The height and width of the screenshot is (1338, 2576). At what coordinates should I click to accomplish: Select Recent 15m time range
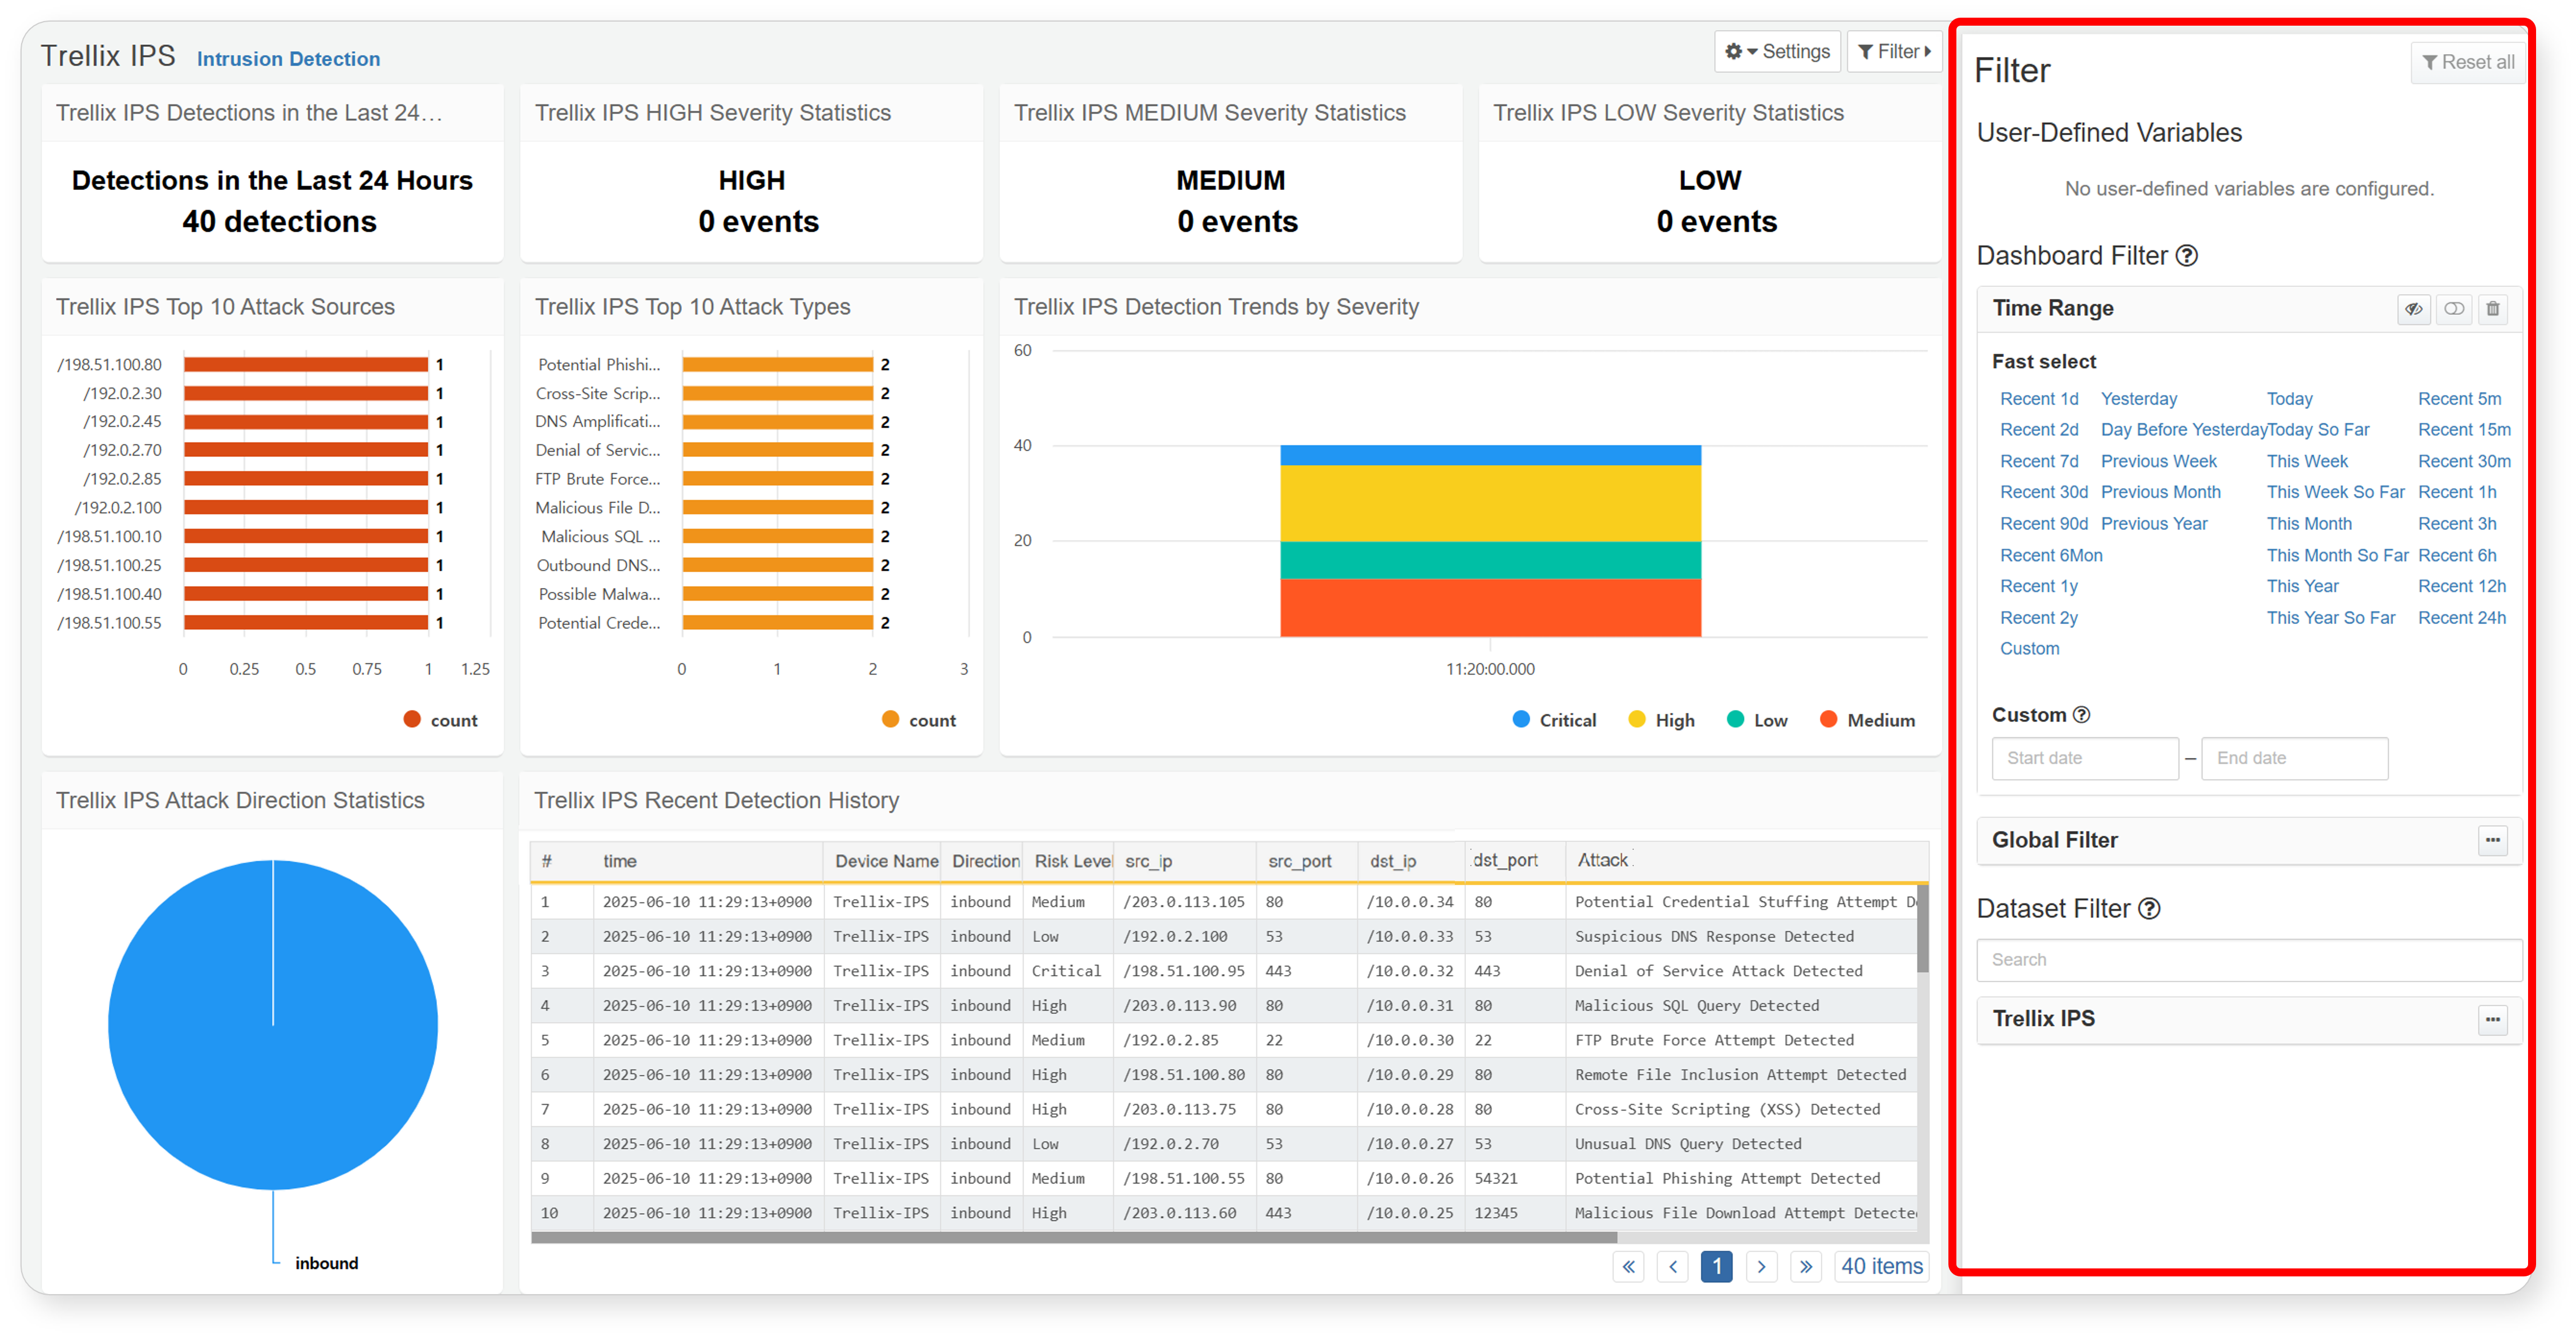pos(2464,430)
